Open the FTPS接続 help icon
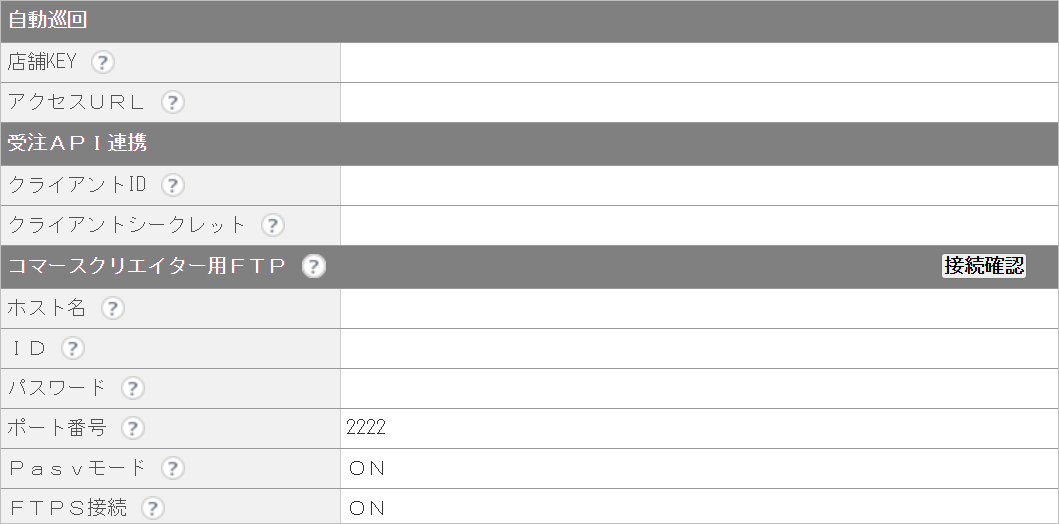 tap(153, 507)
